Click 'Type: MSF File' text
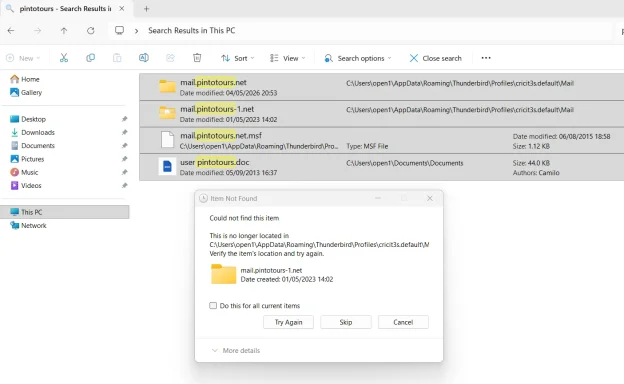 [367, 146]
